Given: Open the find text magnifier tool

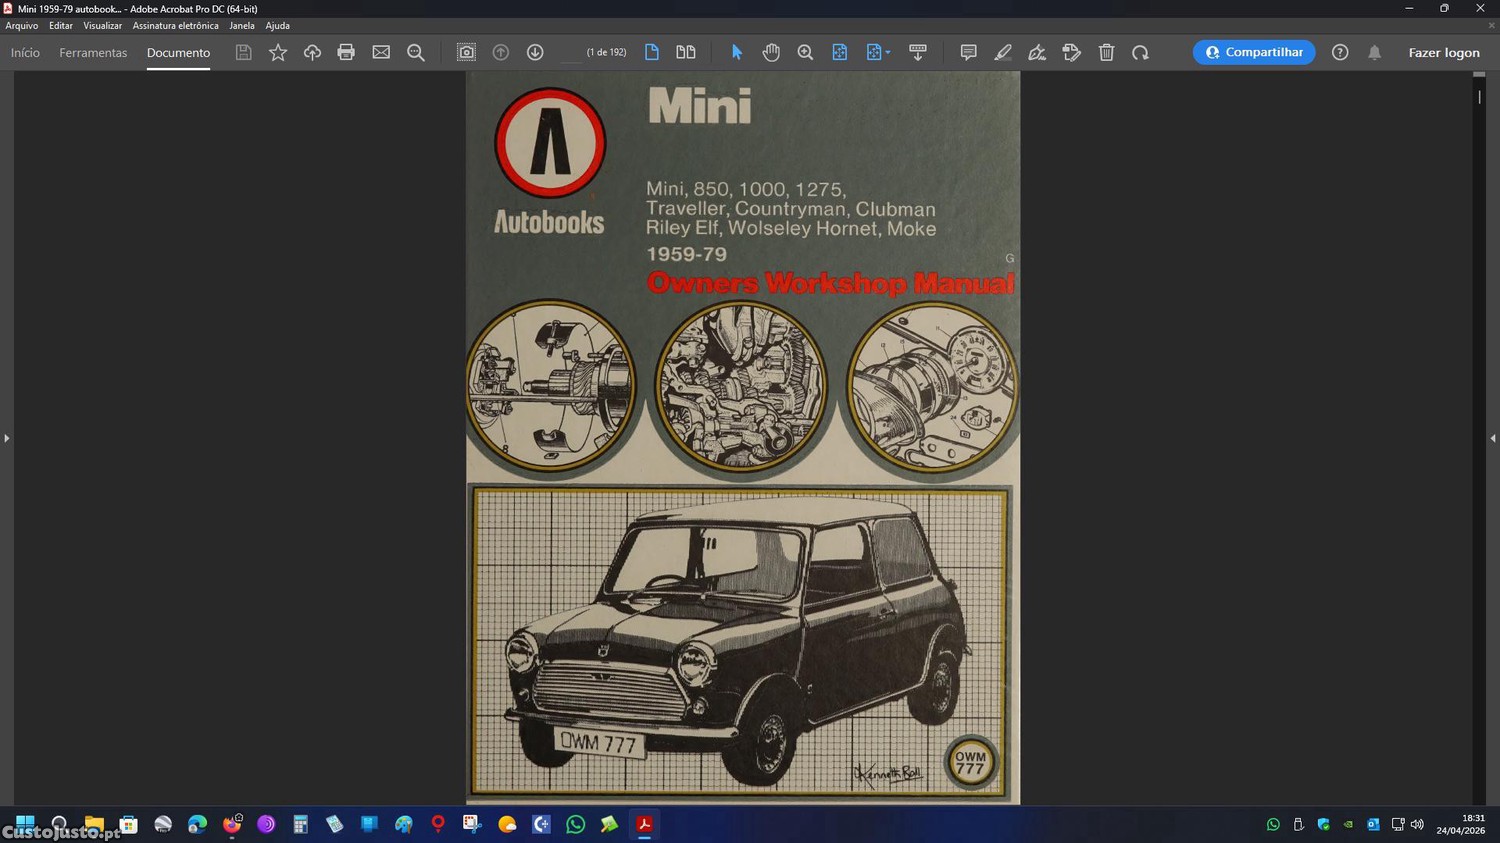Looking at the screenshot, I should coord(416,53).
